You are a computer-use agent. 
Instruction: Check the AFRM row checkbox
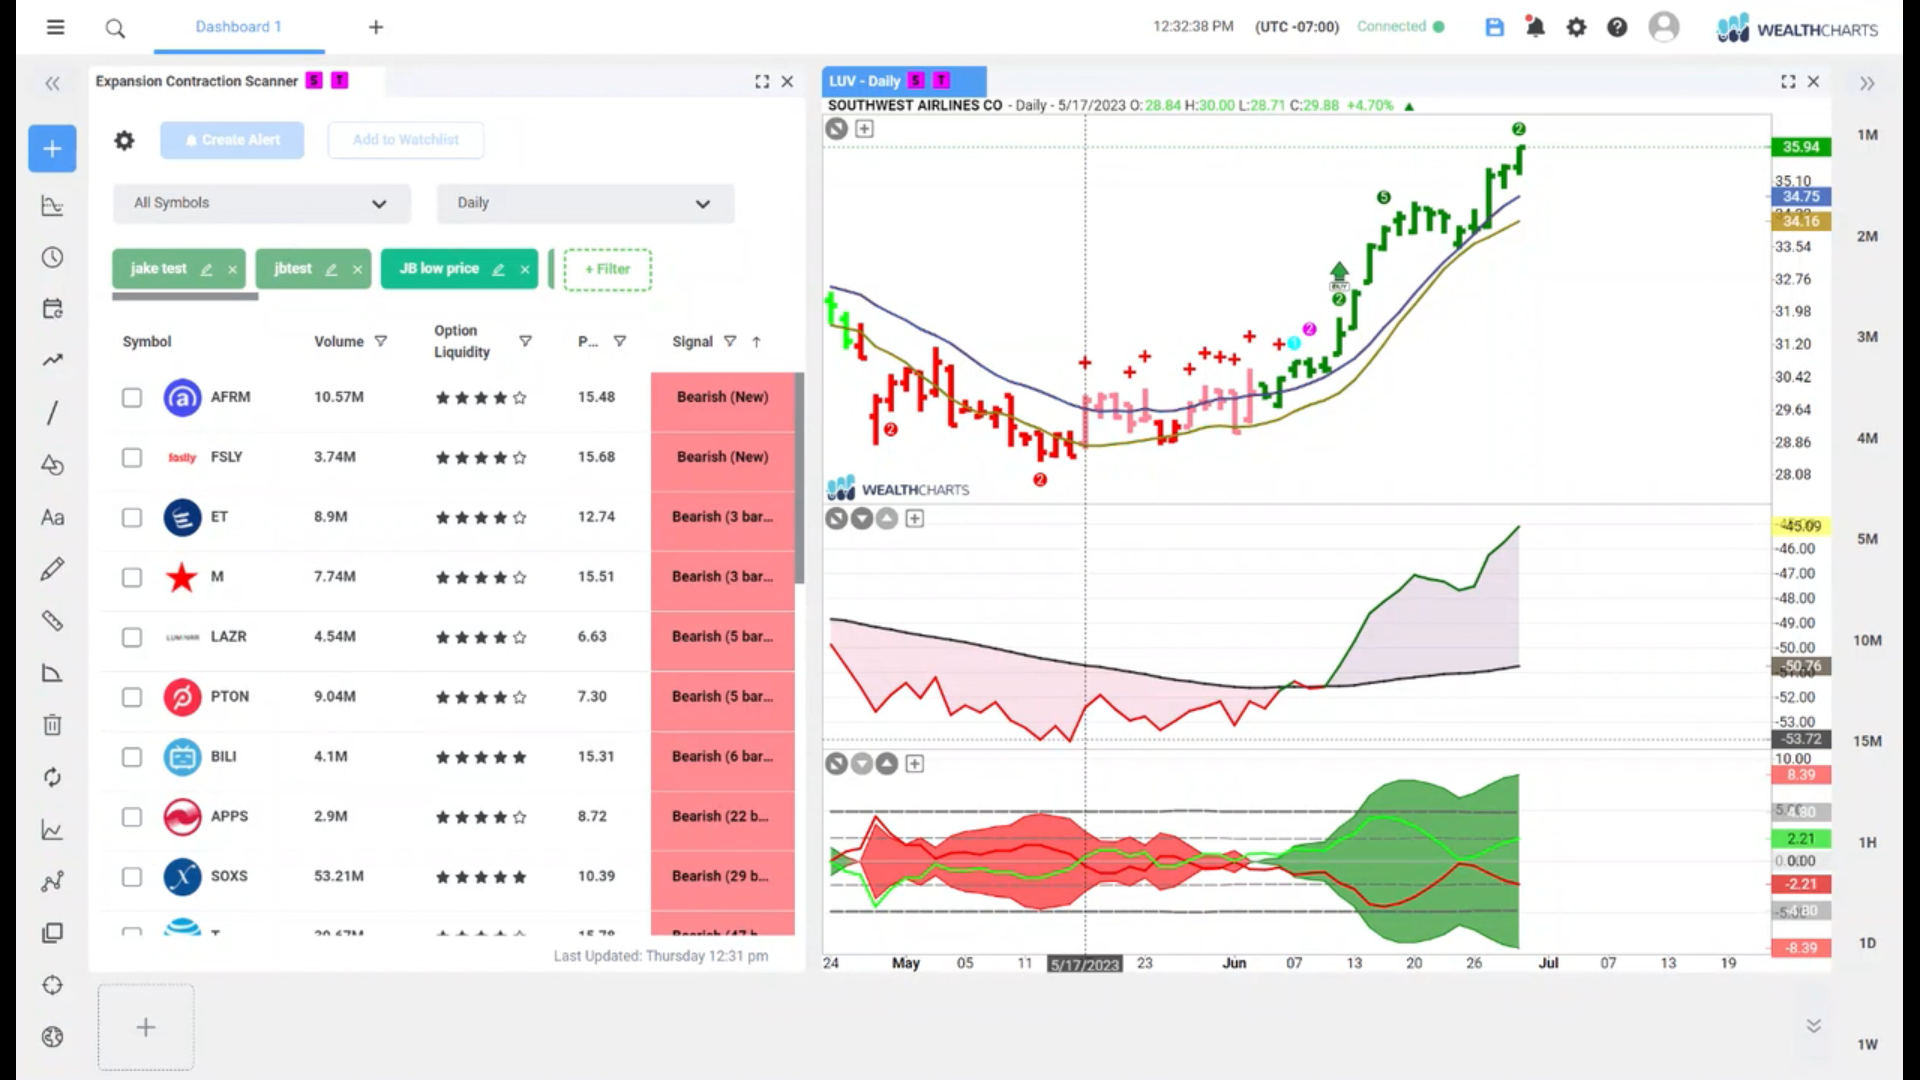click(132, 398)
